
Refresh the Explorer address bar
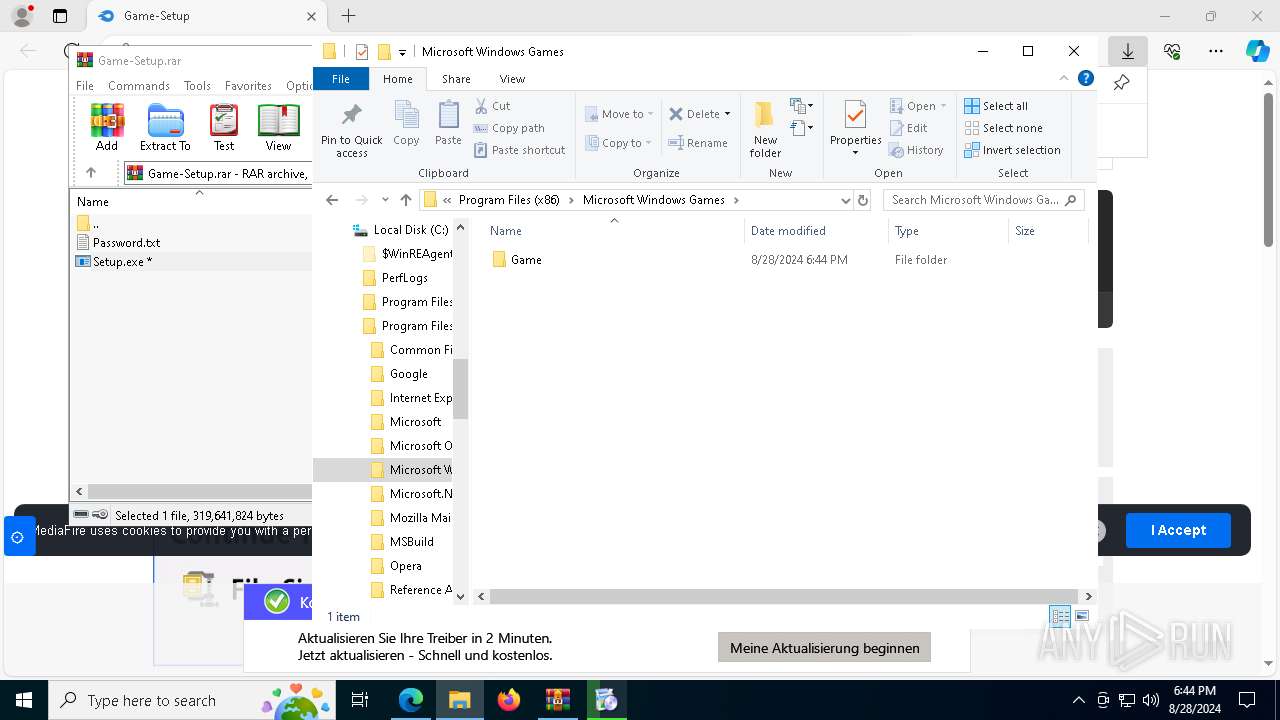(x=864, y=200)
